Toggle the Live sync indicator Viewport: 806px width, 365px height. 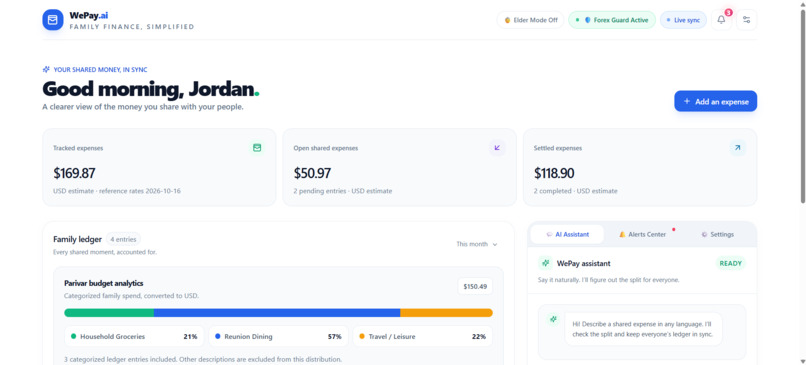click(683, 20)
